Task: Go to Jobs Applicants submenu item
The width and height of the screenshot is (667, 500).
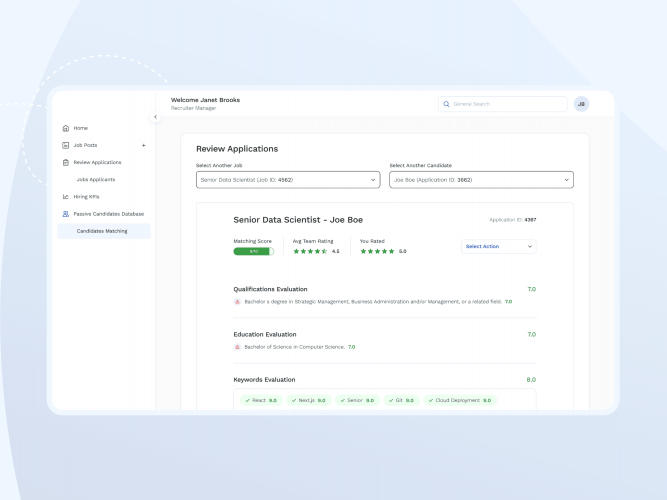Action: pyautogui.click(x=96, y=180)
